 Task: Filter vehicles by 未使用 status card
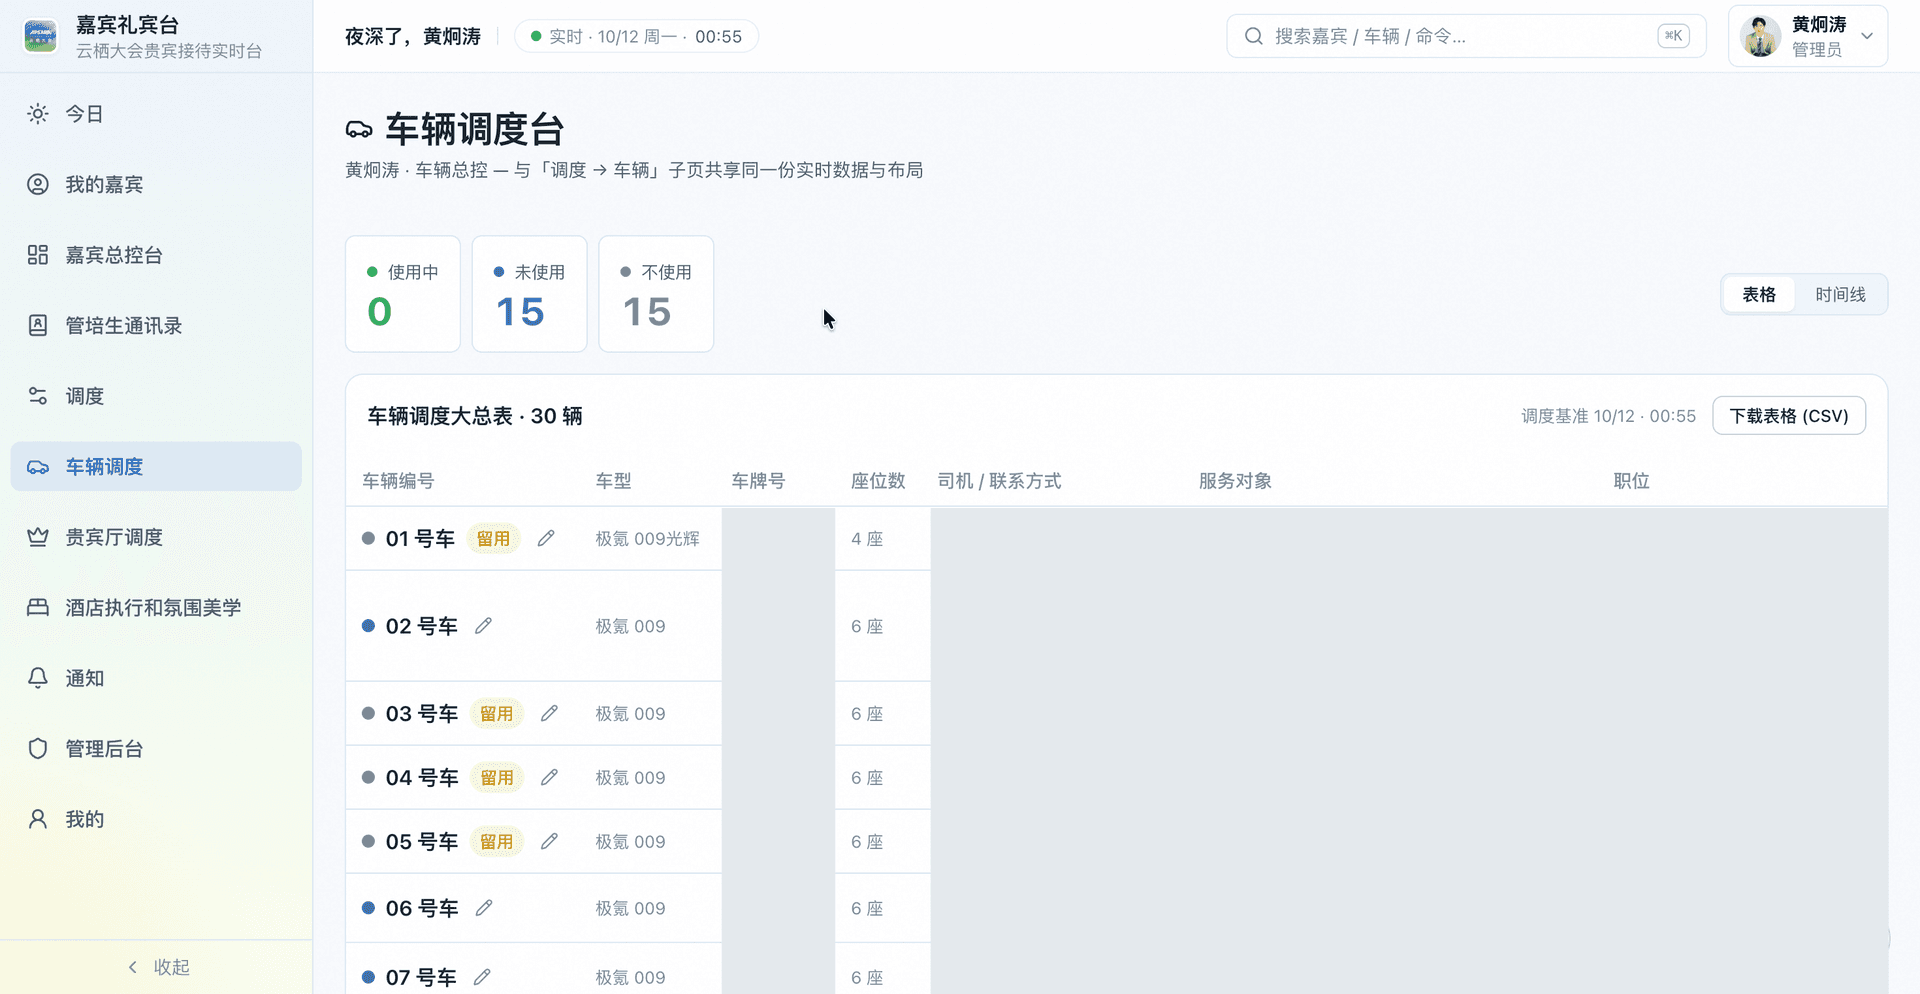coord(529,294)
